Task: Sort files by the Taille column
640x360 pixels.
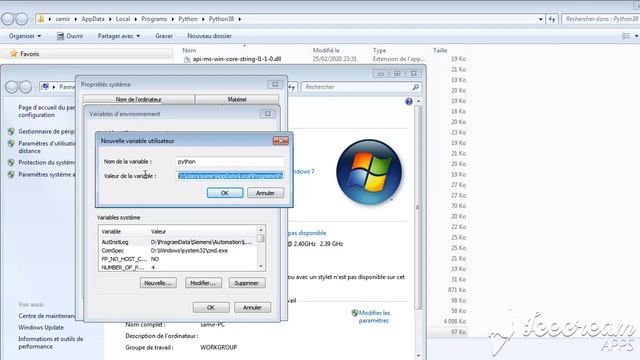Action: pos(440,50)
